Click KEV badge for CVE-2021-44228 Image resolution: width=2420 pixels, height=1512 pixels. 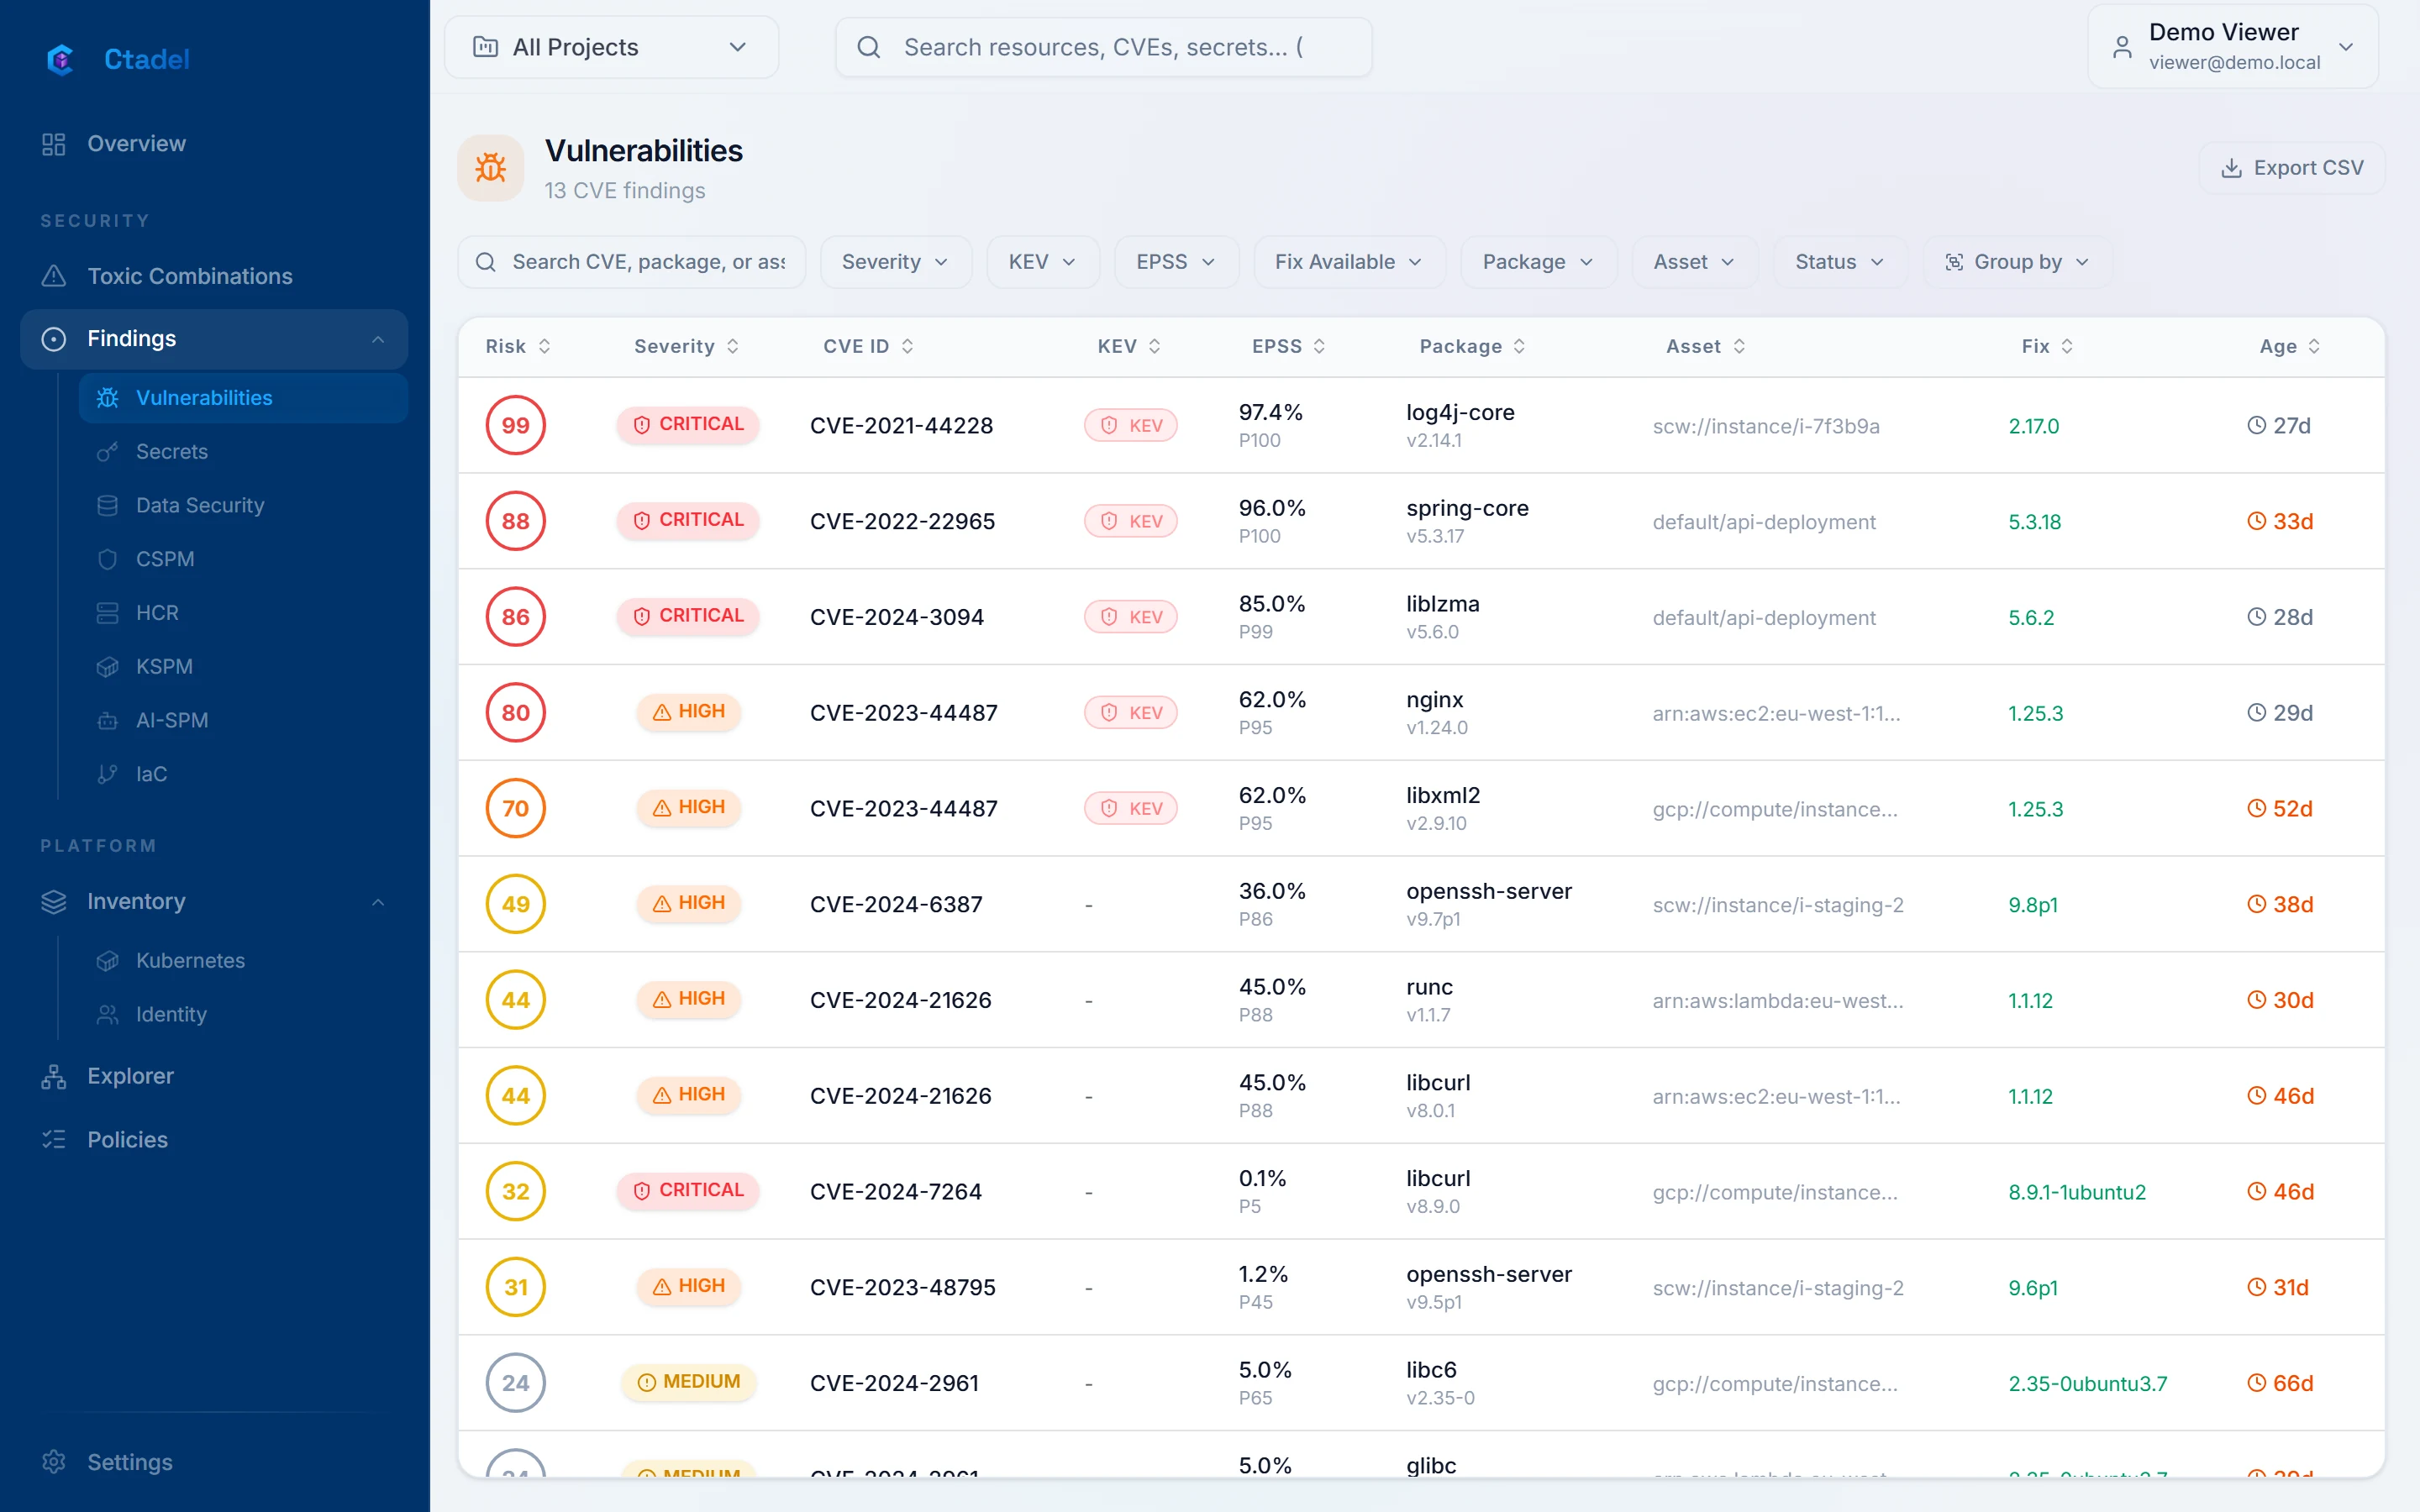point(1130,425)
